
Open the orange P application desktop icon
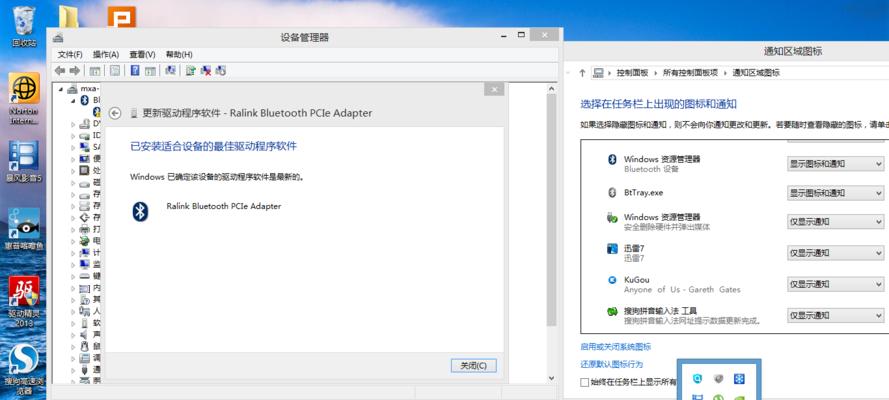122,17
